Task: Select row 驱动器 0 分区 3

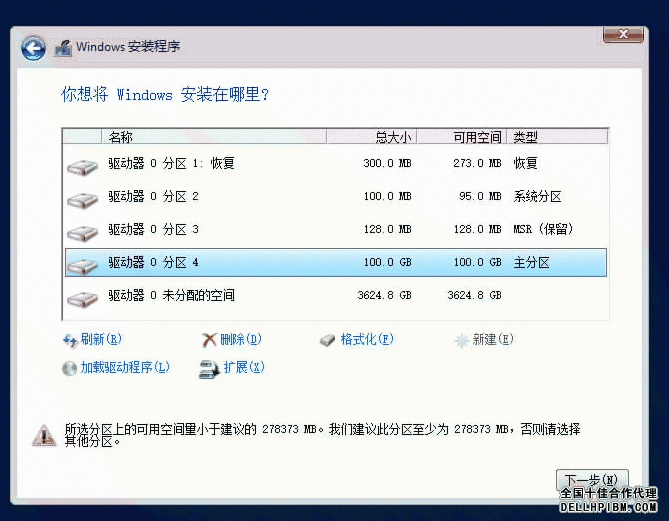Action: click(x=336, y=230)
